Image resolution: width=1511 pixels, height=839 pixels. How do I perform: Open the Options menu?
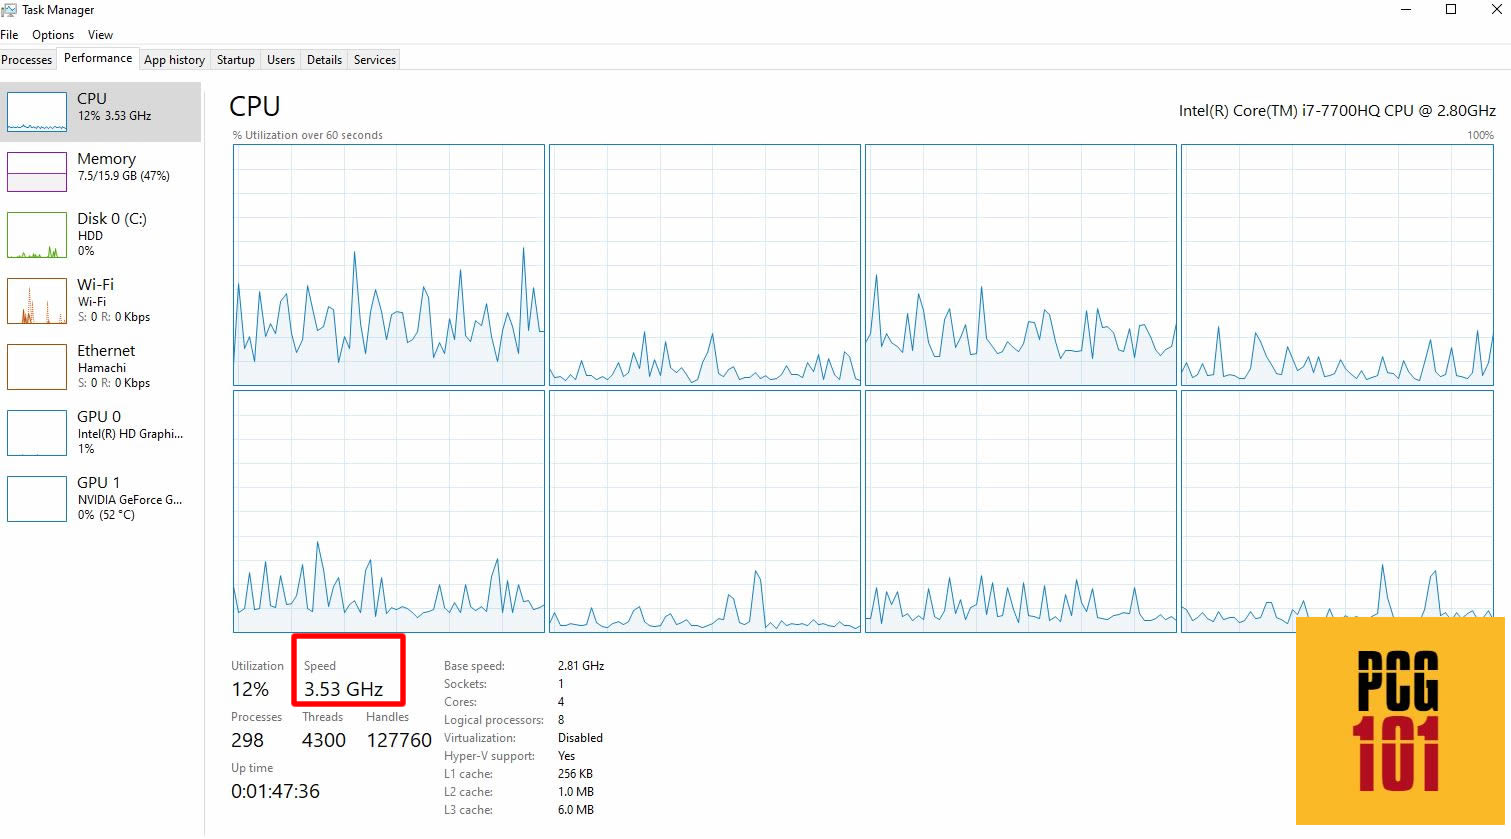pos(52,34)
